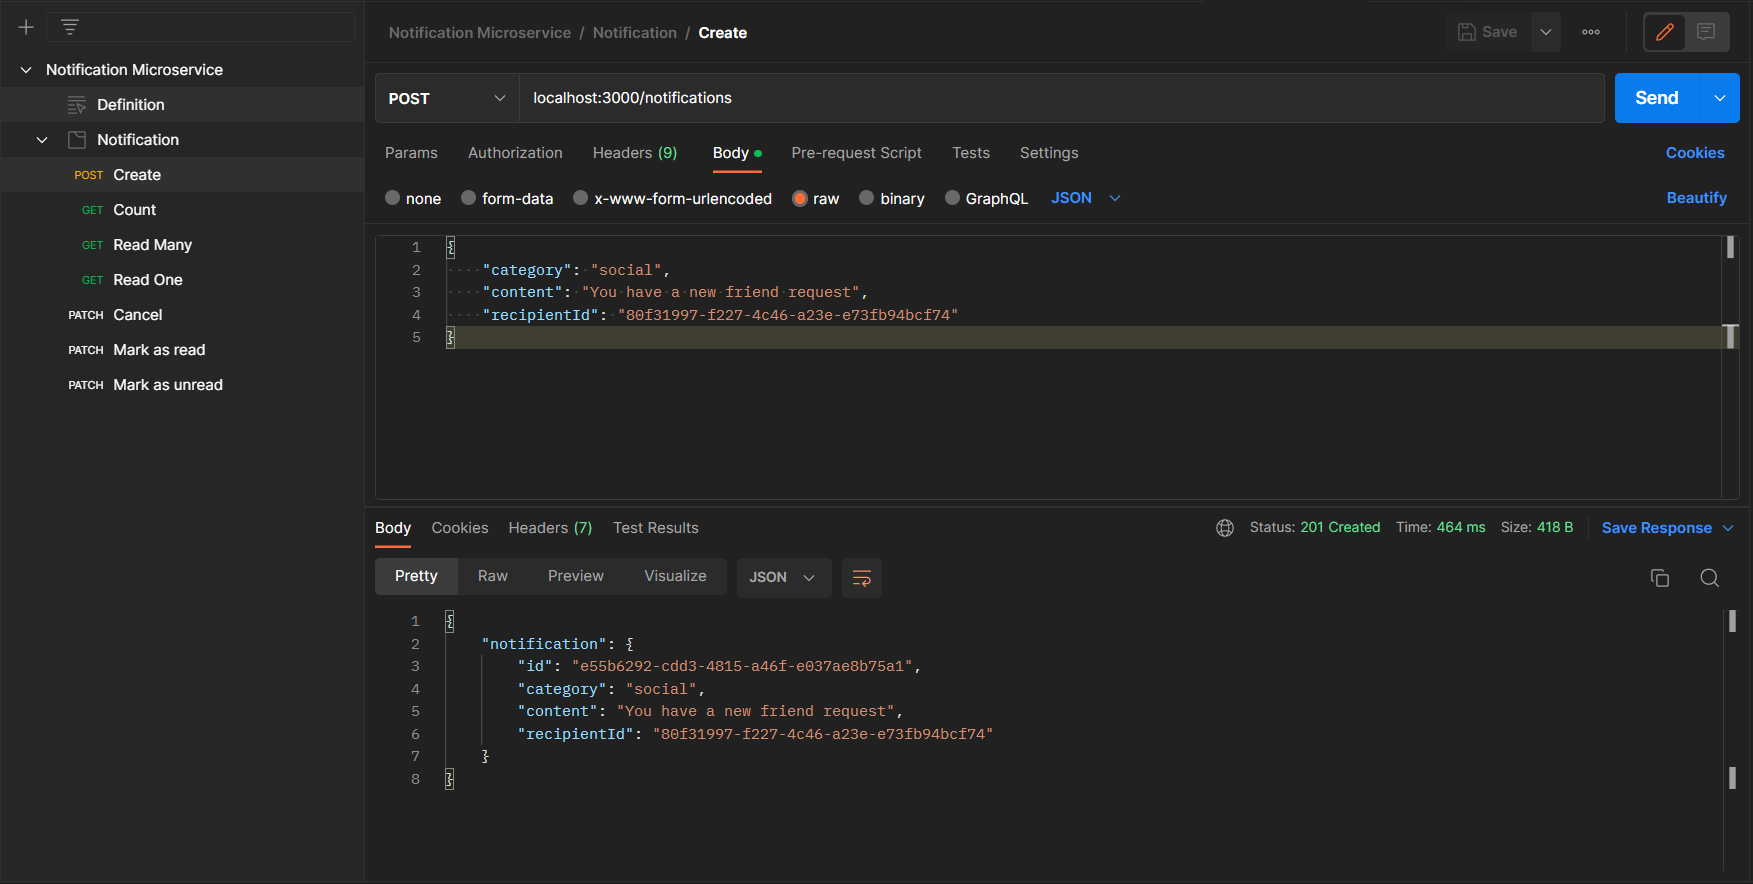Screen dimensions: 1753x884
Task: Open the JSON body format dropdown
Action: tap(1086, 198)
